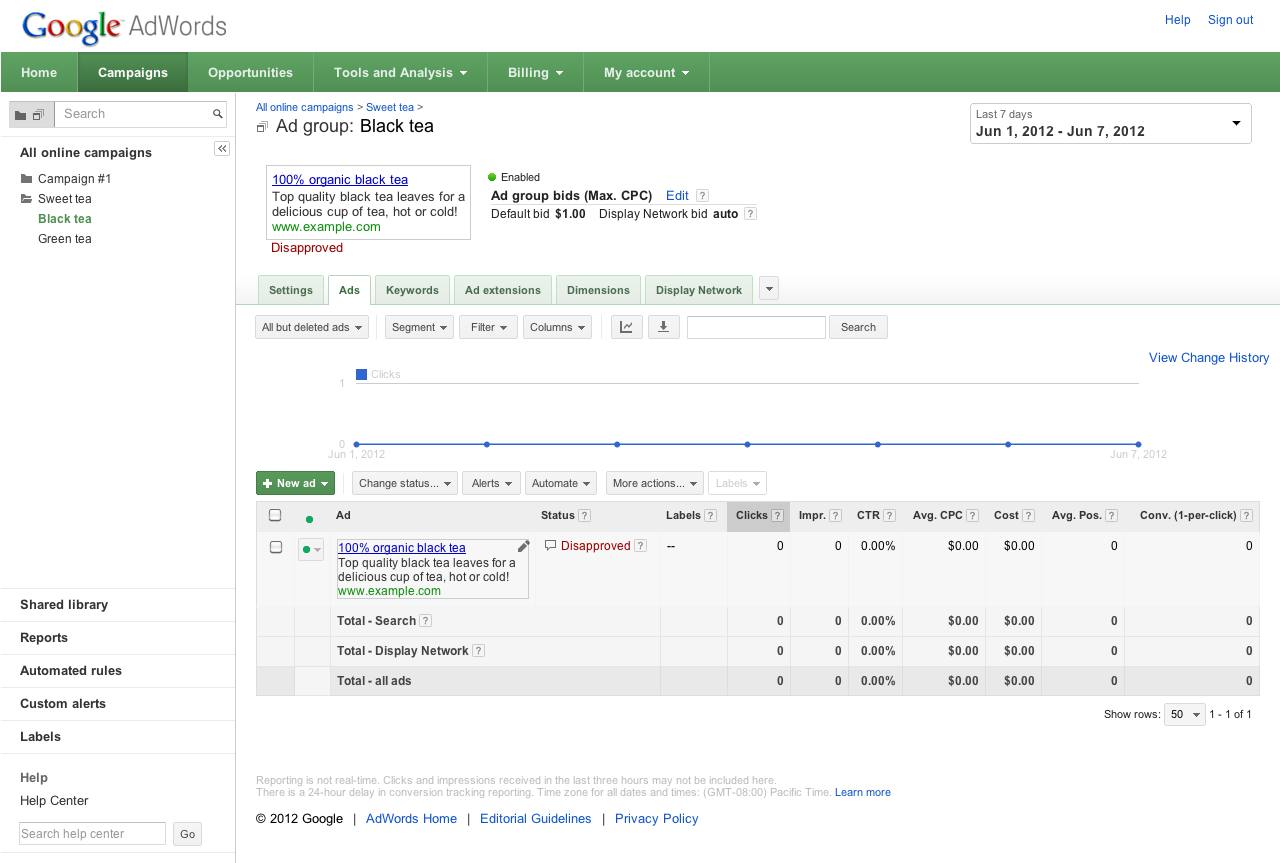Screen dimensions: 1280x863
Task: Click the Search help center input field
Action: 92,834
